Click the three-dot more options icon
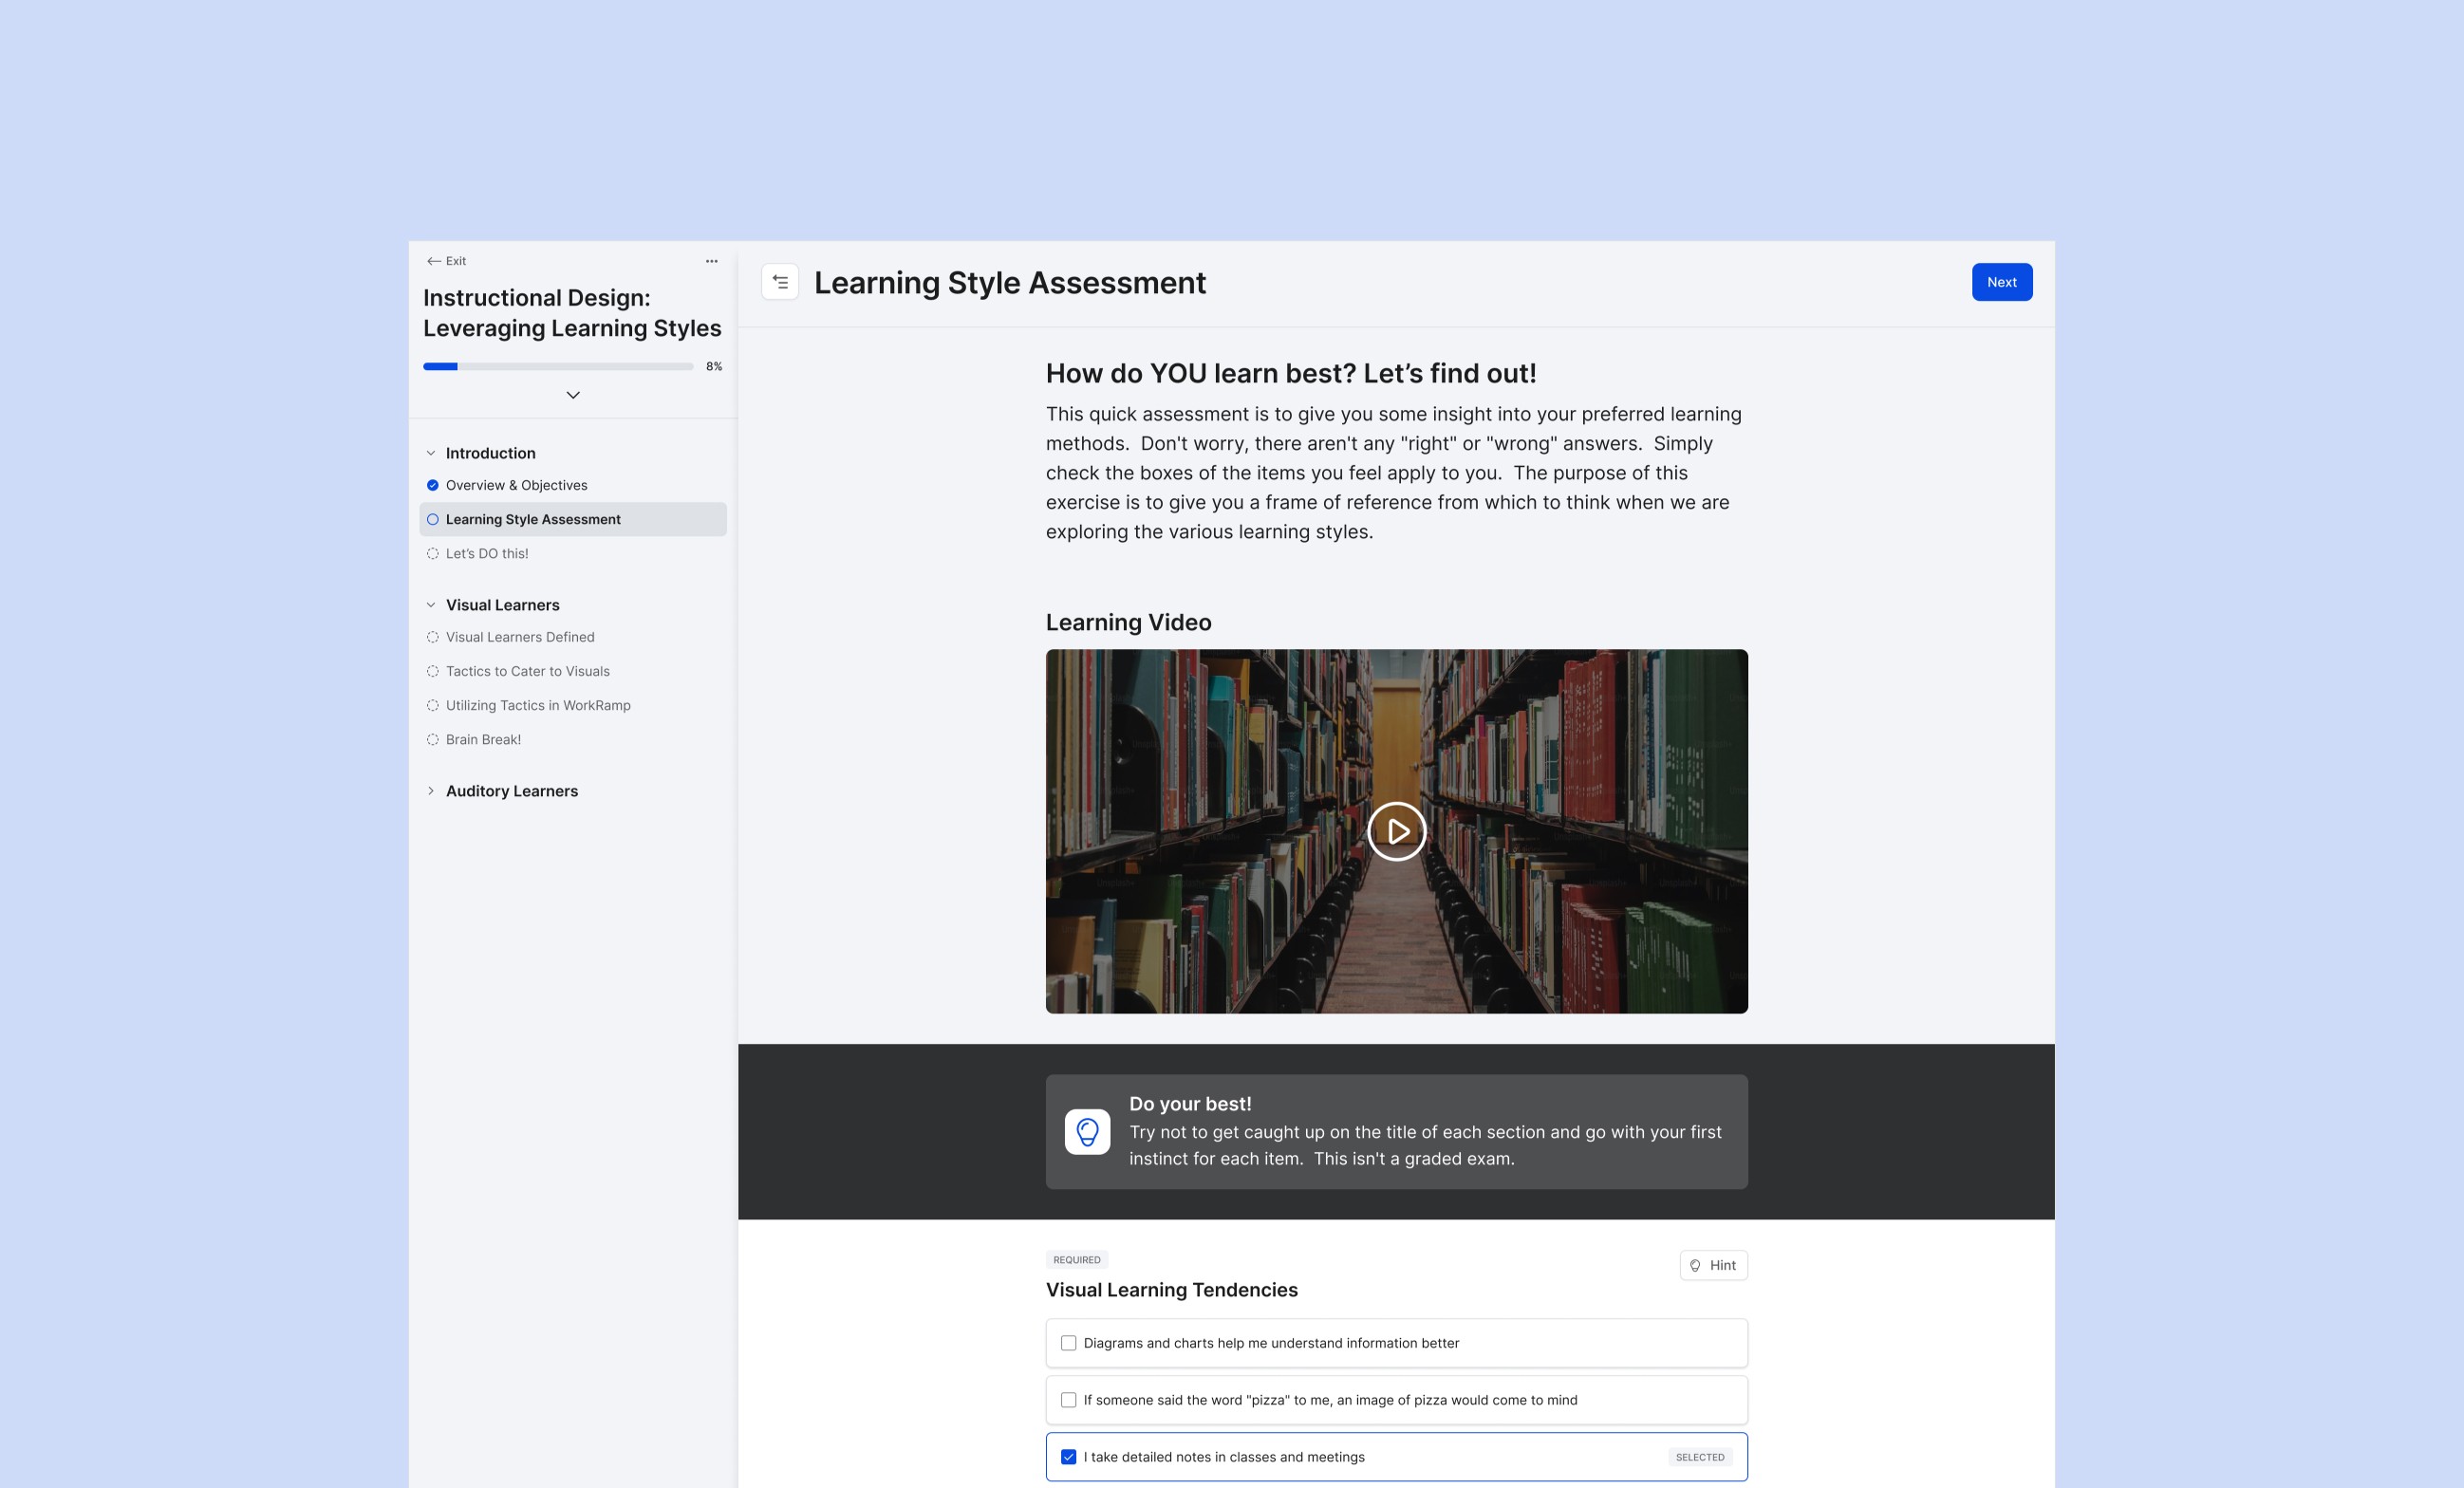The width and height of the screenshot is (2464, 1488). [x=711, y=261]
